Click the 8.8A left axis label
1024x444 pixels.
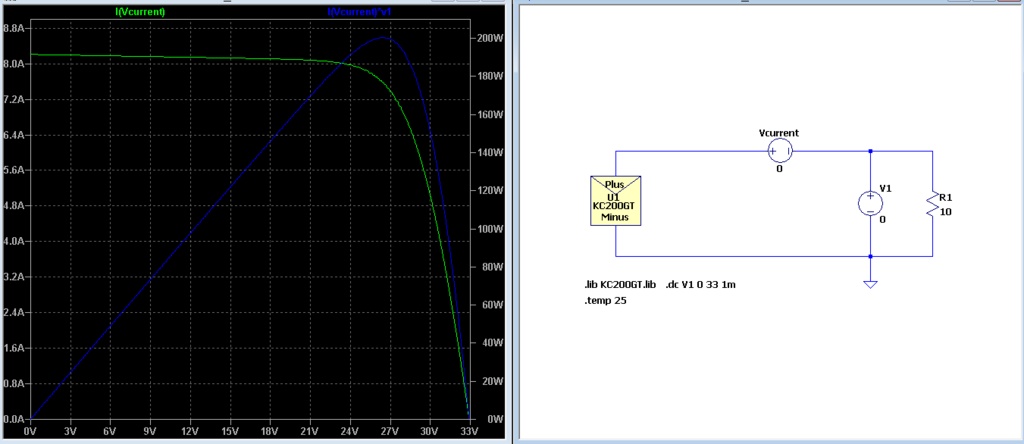(x=14, y=29)
